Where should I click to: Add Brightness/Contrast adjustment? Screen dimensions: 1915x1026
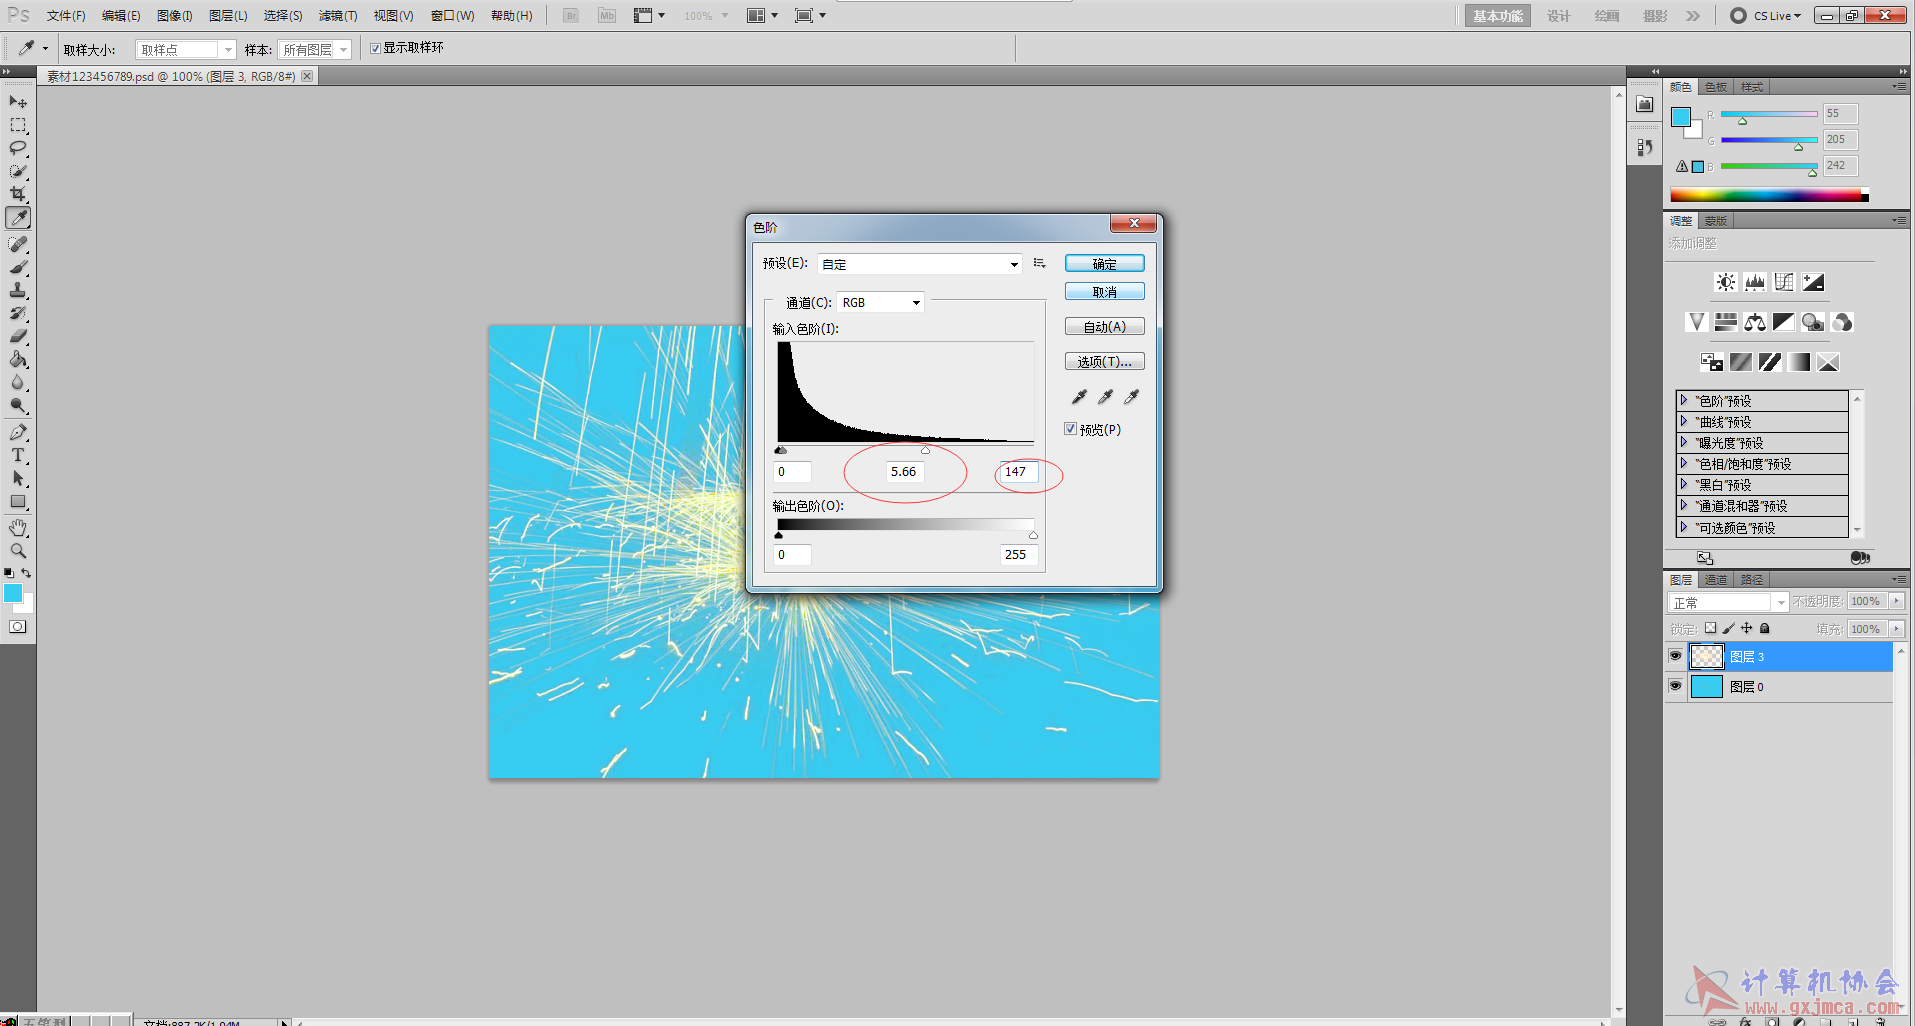click(1726, 282)
